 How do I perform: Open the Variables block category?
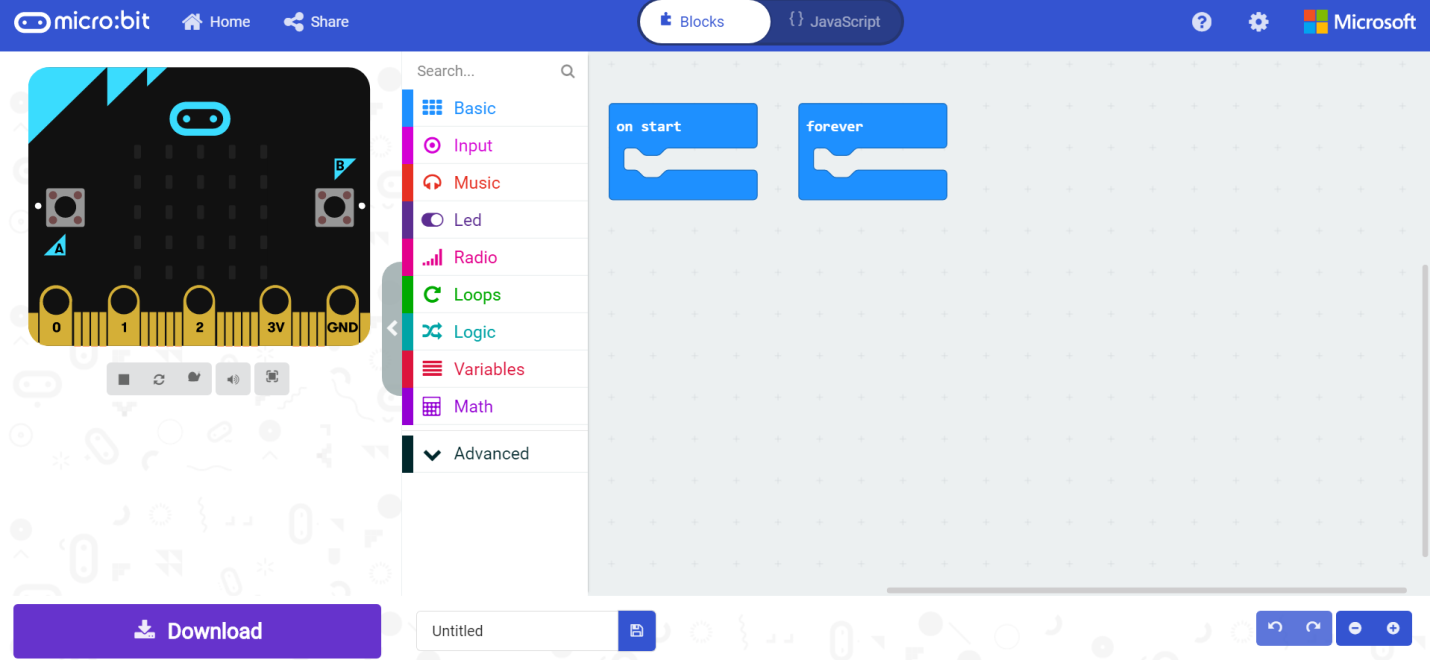(x=489, y=368)
